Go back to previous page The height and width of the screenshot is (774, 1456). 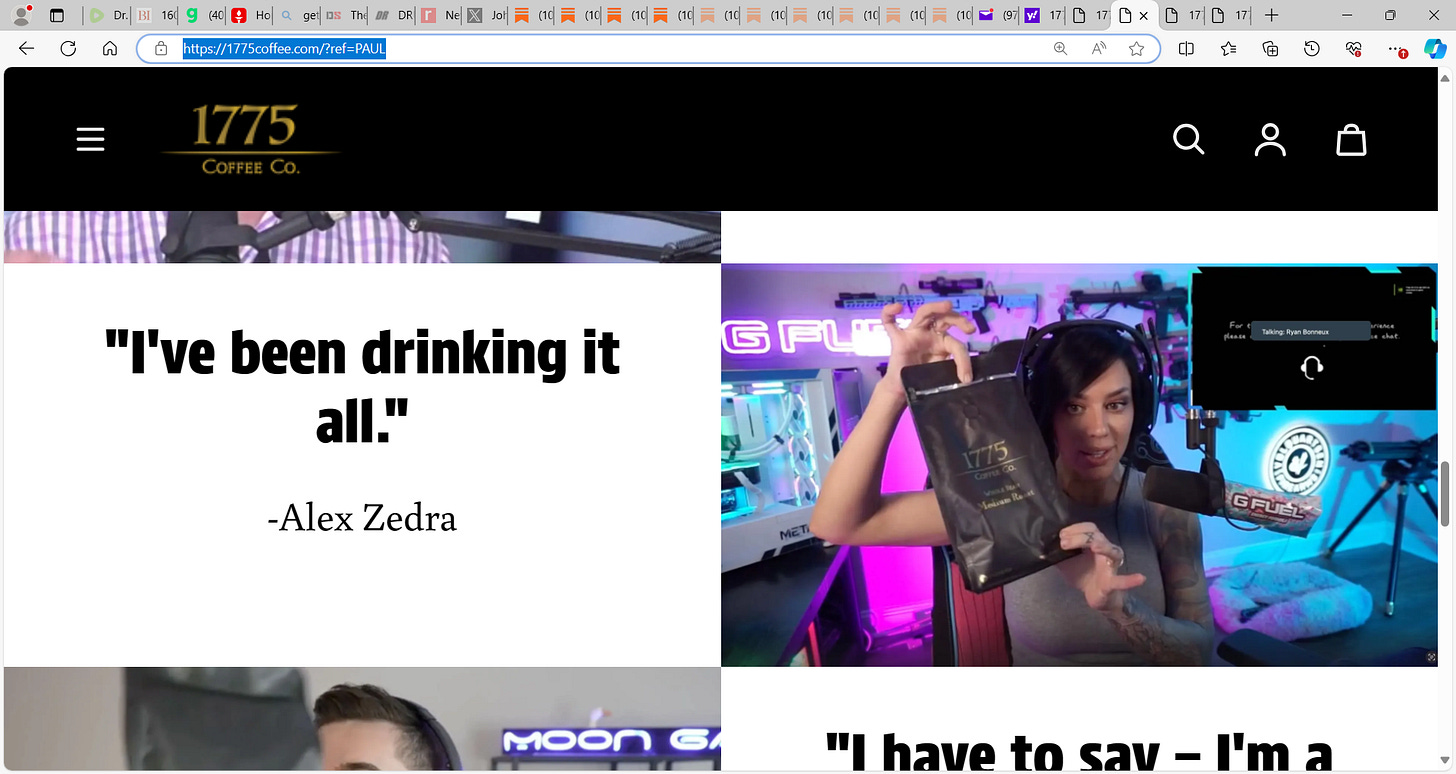(x=26, y=48)
